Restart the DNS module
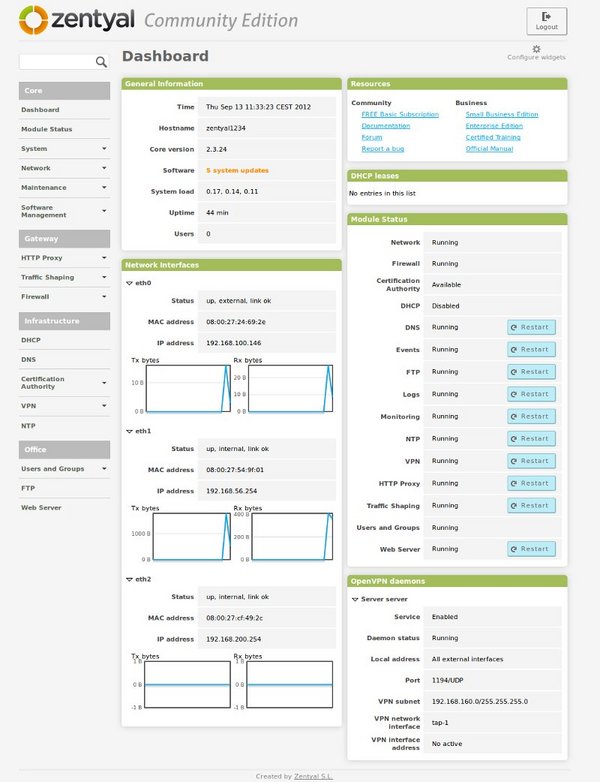This screenshot has width=600, height=782. coord(531,328)
